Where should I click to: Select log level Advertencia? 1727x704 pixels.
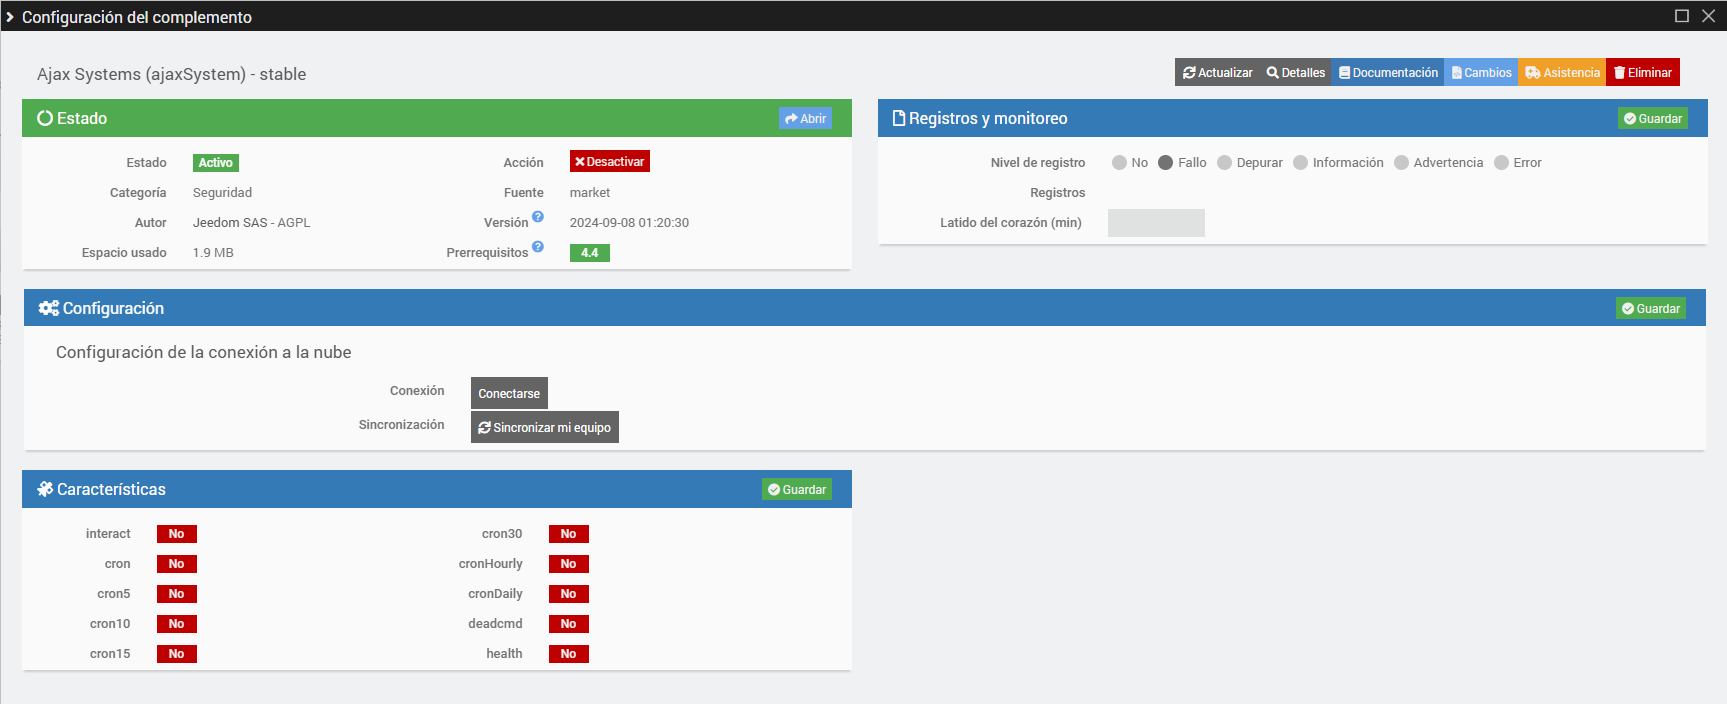(1401, 162)
